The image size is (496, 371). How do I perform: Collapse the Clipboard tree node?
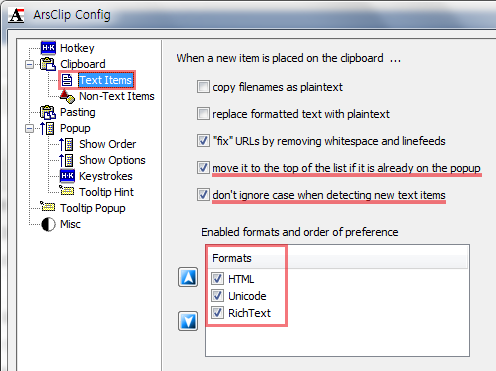29,64
